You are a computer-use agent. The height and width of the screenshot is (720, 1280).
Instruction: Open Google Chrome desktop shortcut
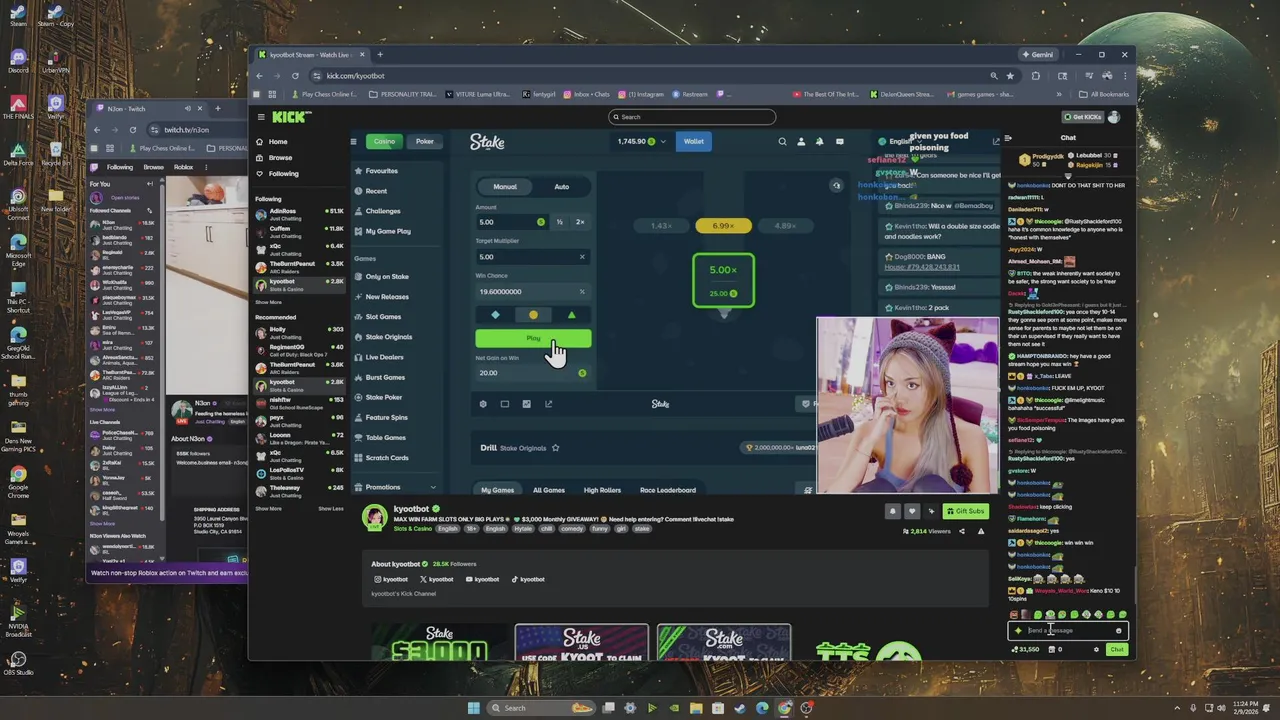point(18,480)
